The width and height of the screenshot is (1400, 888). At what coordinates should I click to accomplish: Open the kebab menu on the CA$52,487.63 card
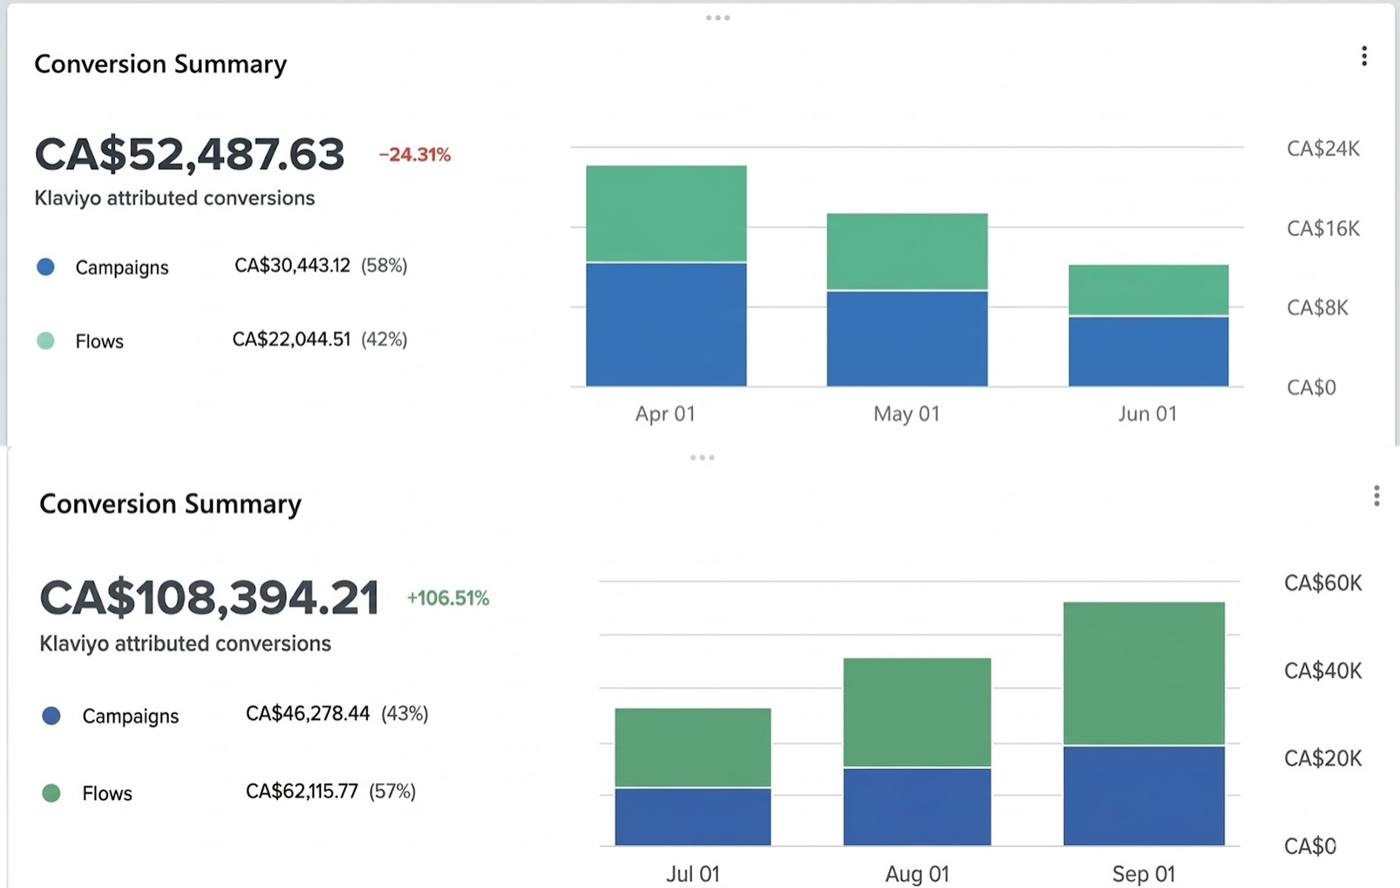tap(1364, 56)
